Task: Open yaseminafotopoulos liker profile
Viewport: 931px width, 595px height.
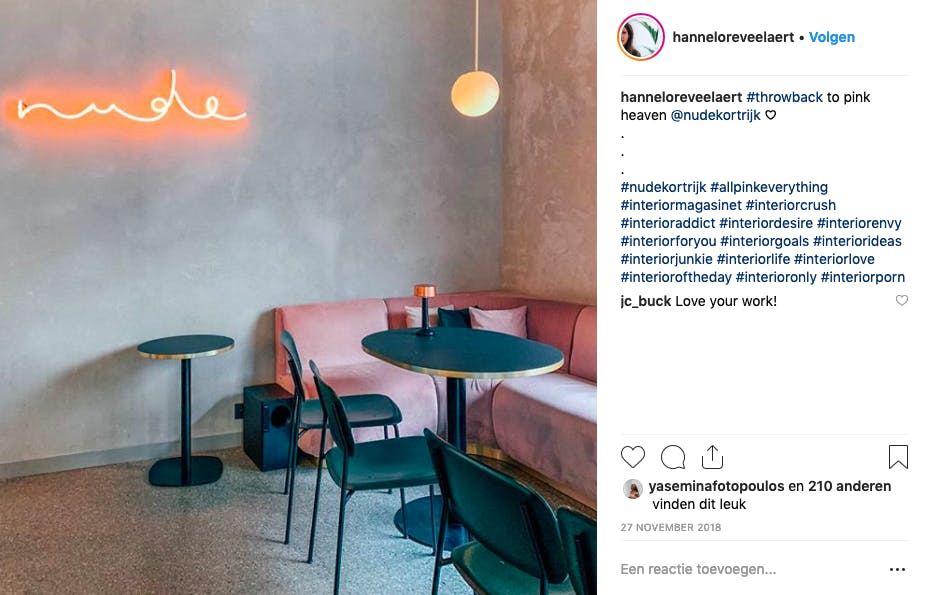Action: pyautogui.click(x=716, y=486)
